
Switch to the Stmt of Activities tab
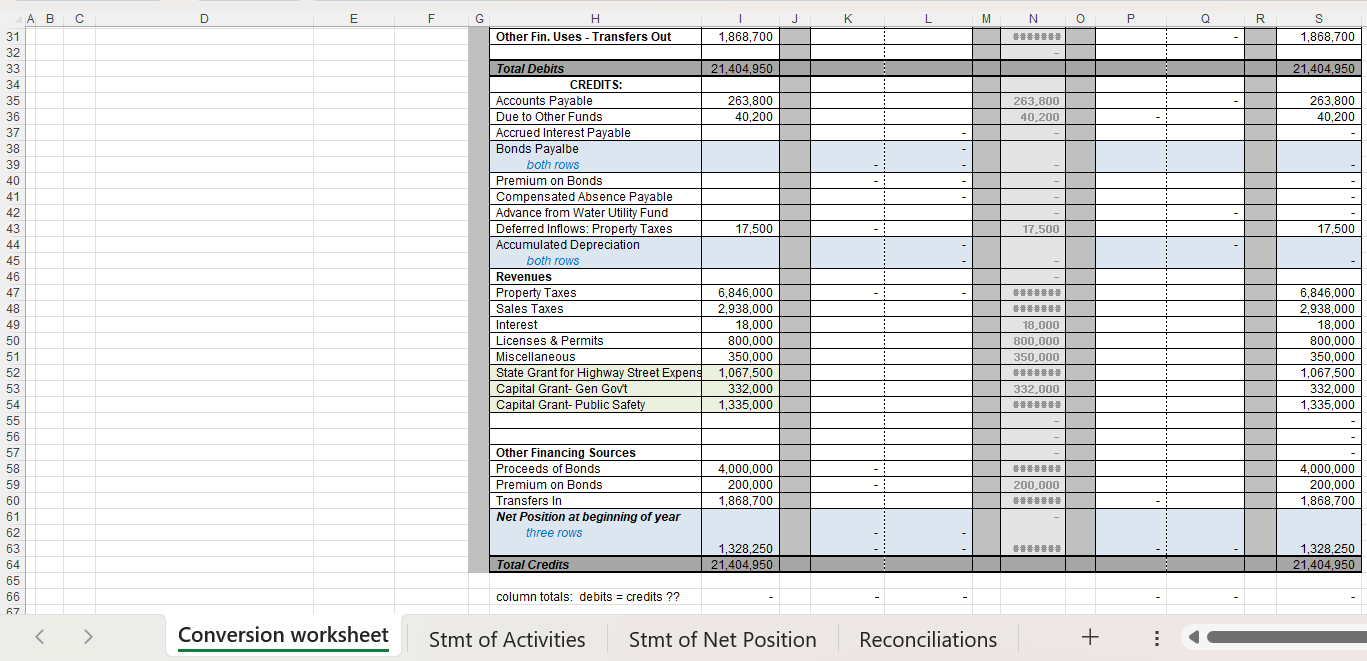pyautogui.click(x=507, y=639)
